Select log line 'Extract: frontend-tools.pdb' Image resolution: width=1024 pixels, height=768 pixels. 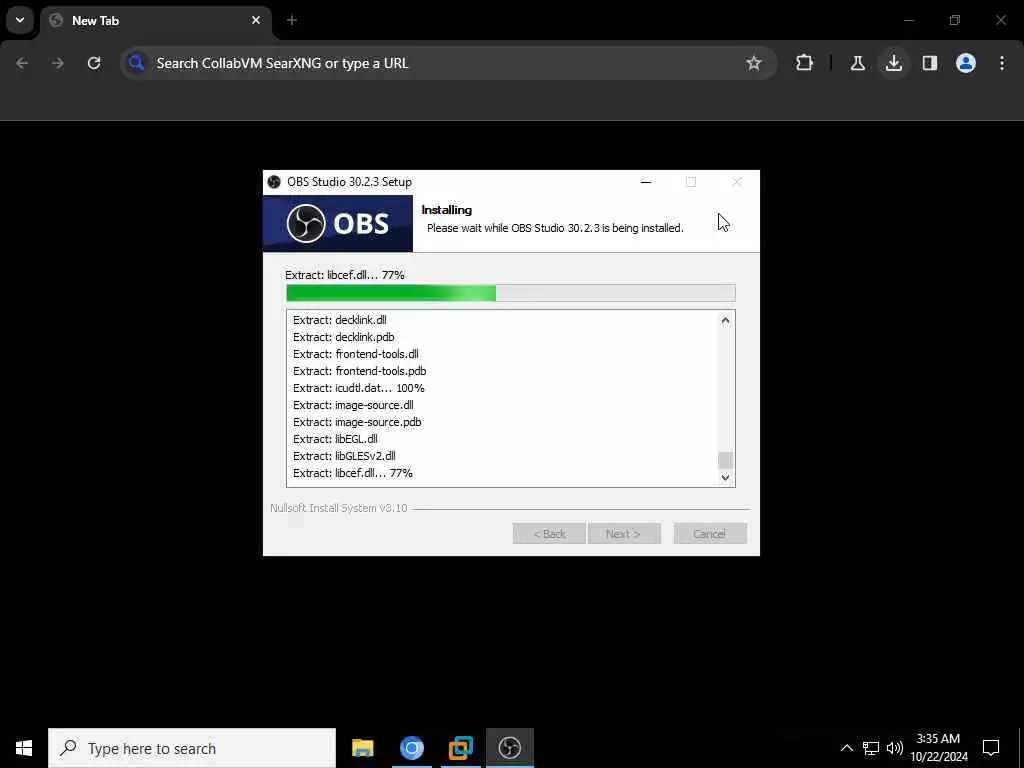pos(360,371)
